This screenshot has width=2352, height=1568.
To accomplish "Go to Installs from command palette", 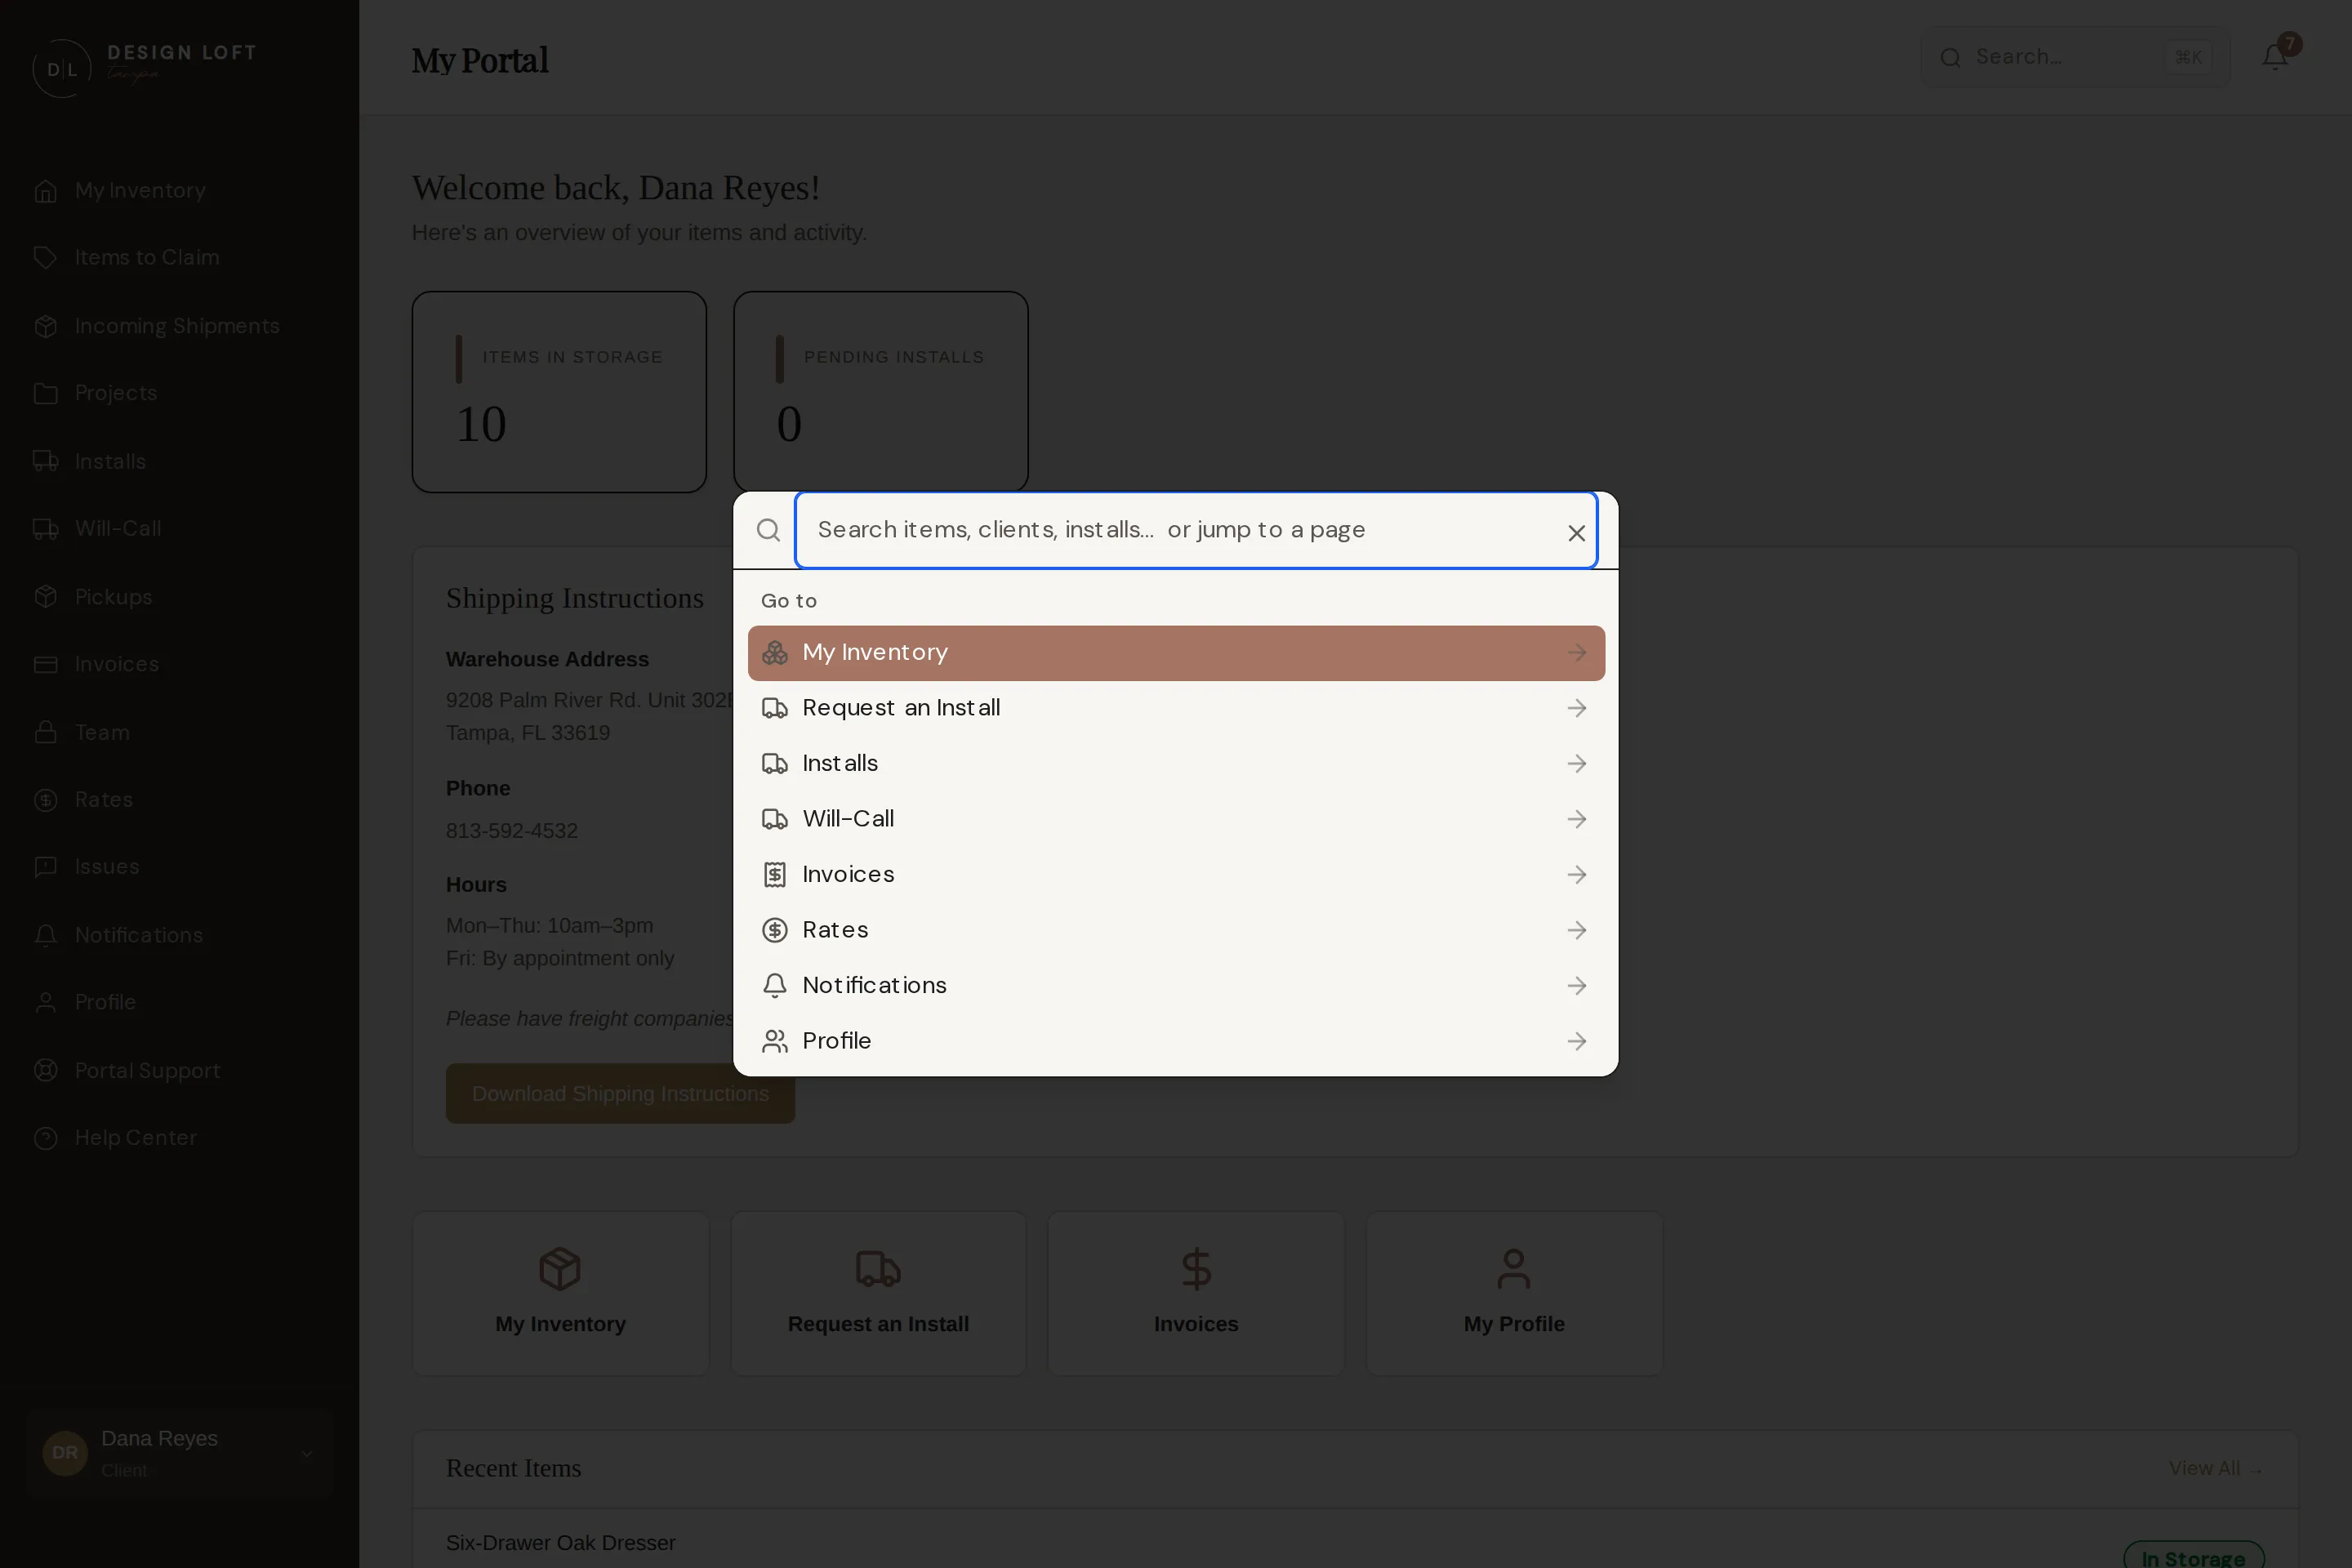I will [1176, 764].
